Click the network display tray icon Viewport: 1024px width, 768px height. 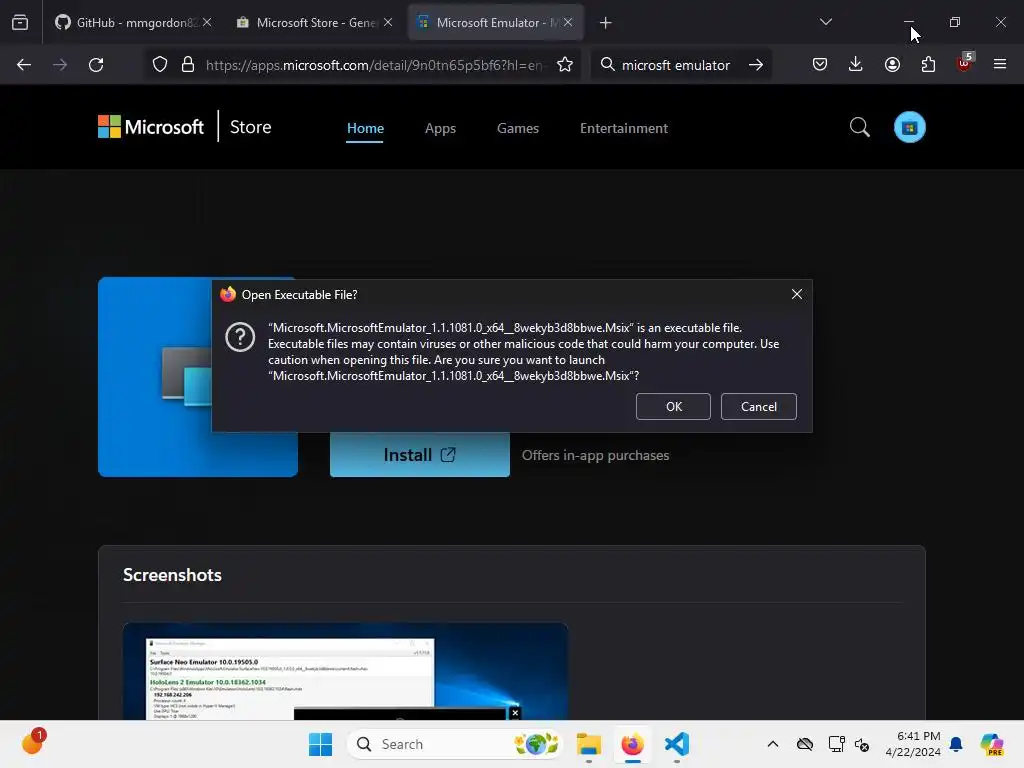(836, 744)
